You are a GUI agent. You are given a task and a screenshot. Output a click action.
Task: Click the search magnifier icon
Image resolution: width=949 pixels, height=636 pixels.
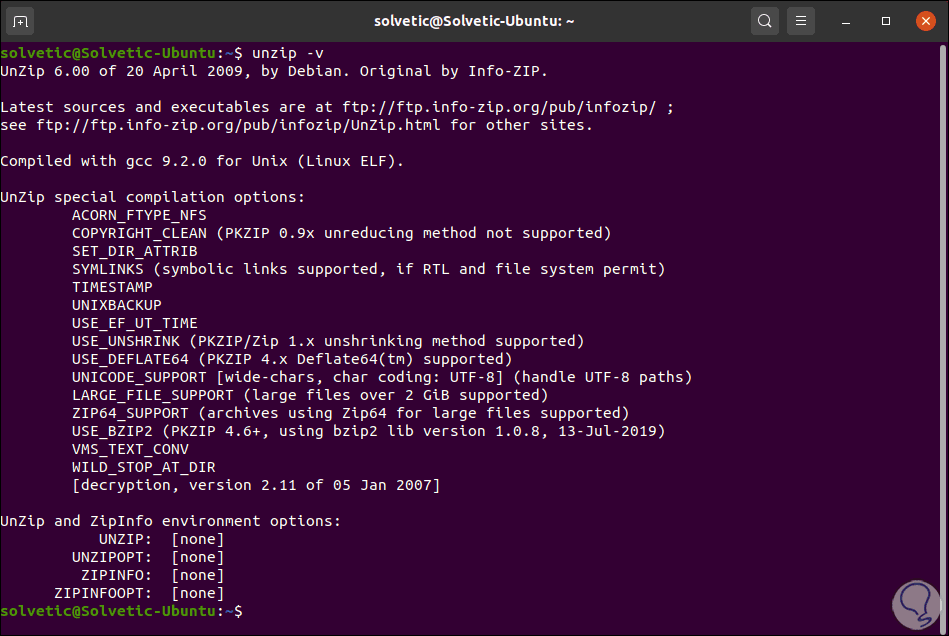click(x=765, y=21)
